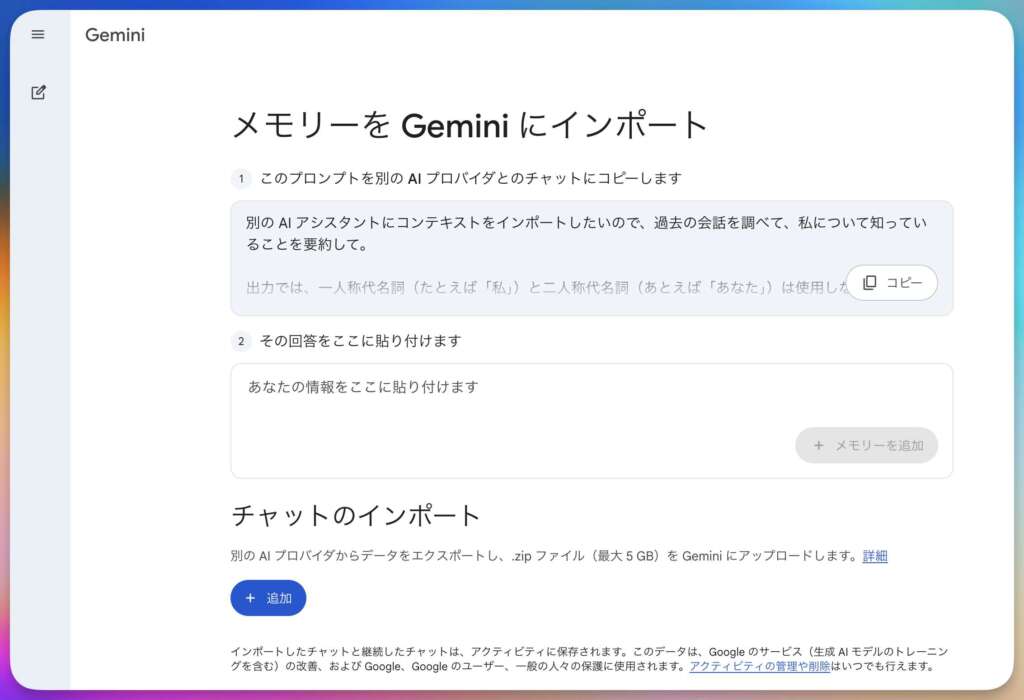Start a new chat with pencil icon
The width and height of the screenshot is (1024, 700).
pos(38,93)
